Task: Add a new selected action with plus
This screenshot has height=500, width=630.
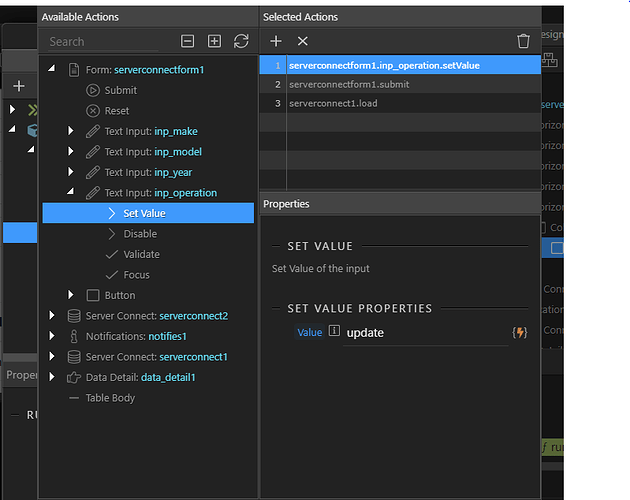Action: 276,41
